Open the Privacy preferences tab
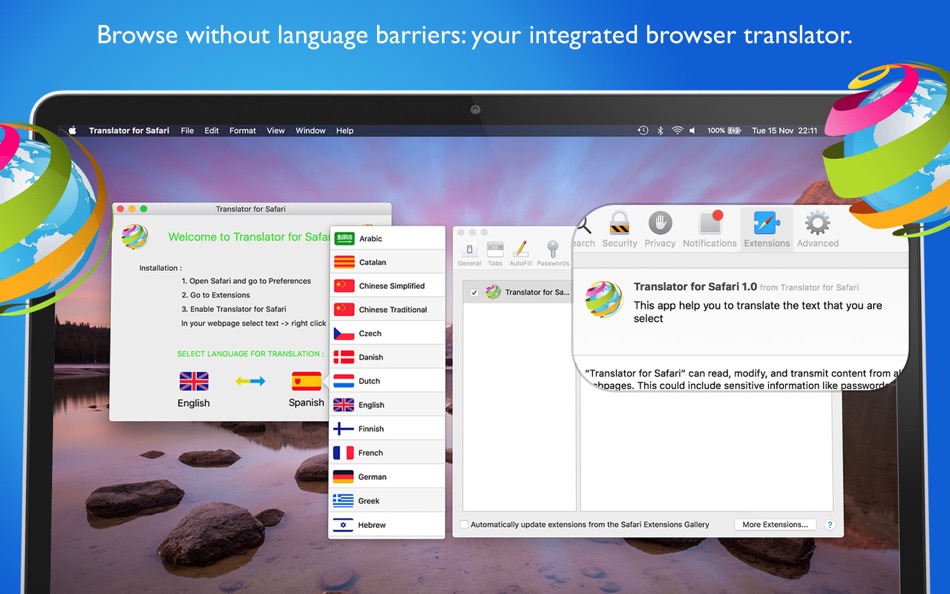This screenshot has width=950, height=594. [660, 229]
